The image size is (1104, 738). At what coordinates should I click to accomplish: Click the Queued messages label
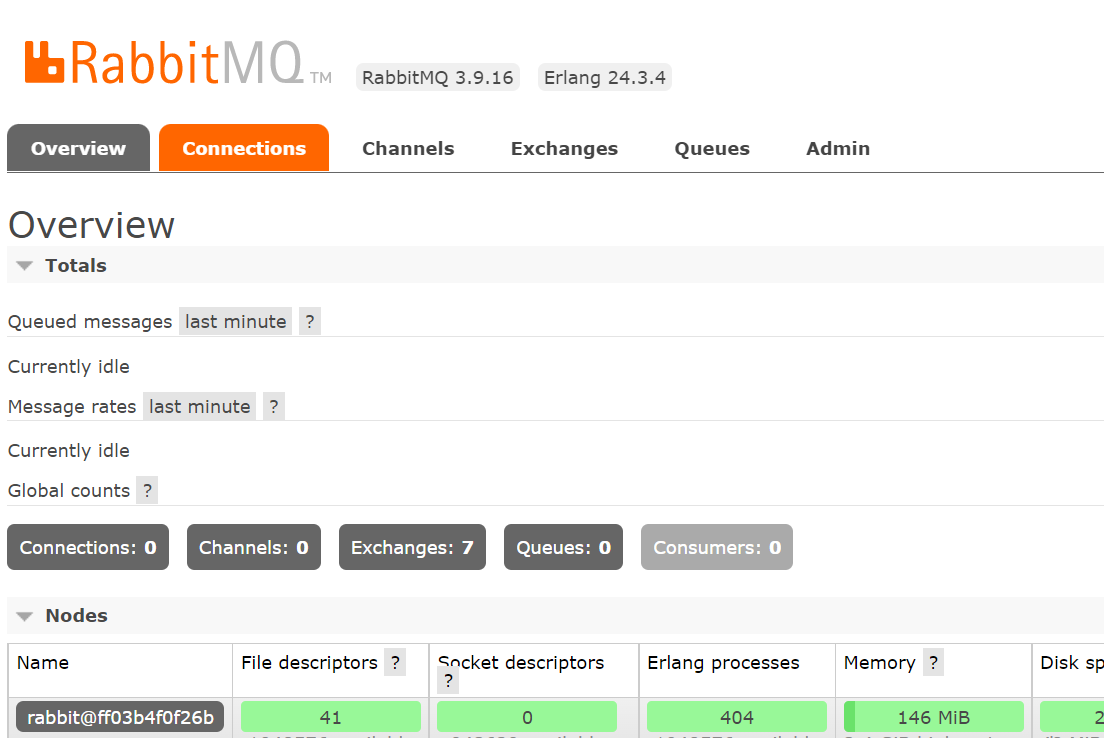90,322
